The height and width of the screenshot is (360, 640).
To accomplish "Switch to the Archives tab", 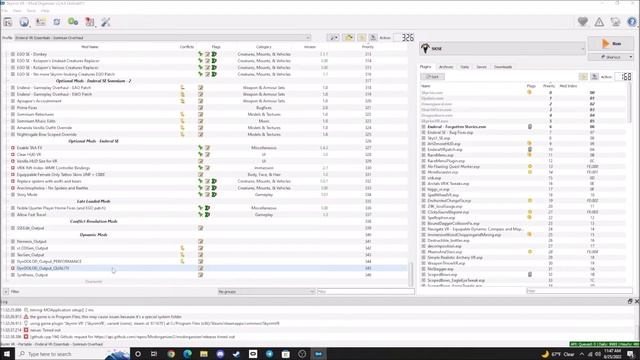I will 446,67.
